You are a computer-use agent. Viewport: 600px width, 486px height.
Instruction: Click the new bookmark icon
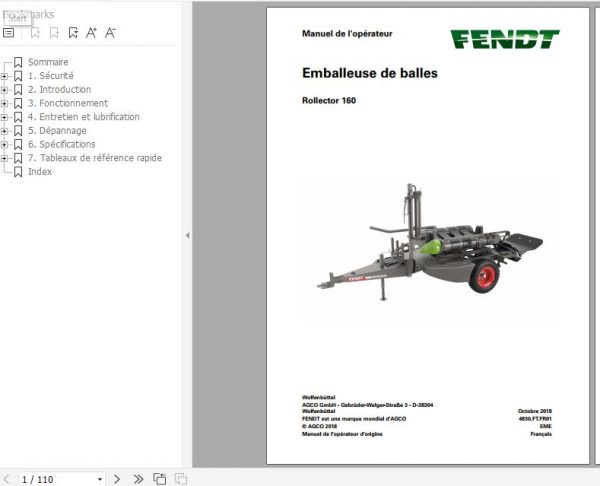(x=54, y=33)
